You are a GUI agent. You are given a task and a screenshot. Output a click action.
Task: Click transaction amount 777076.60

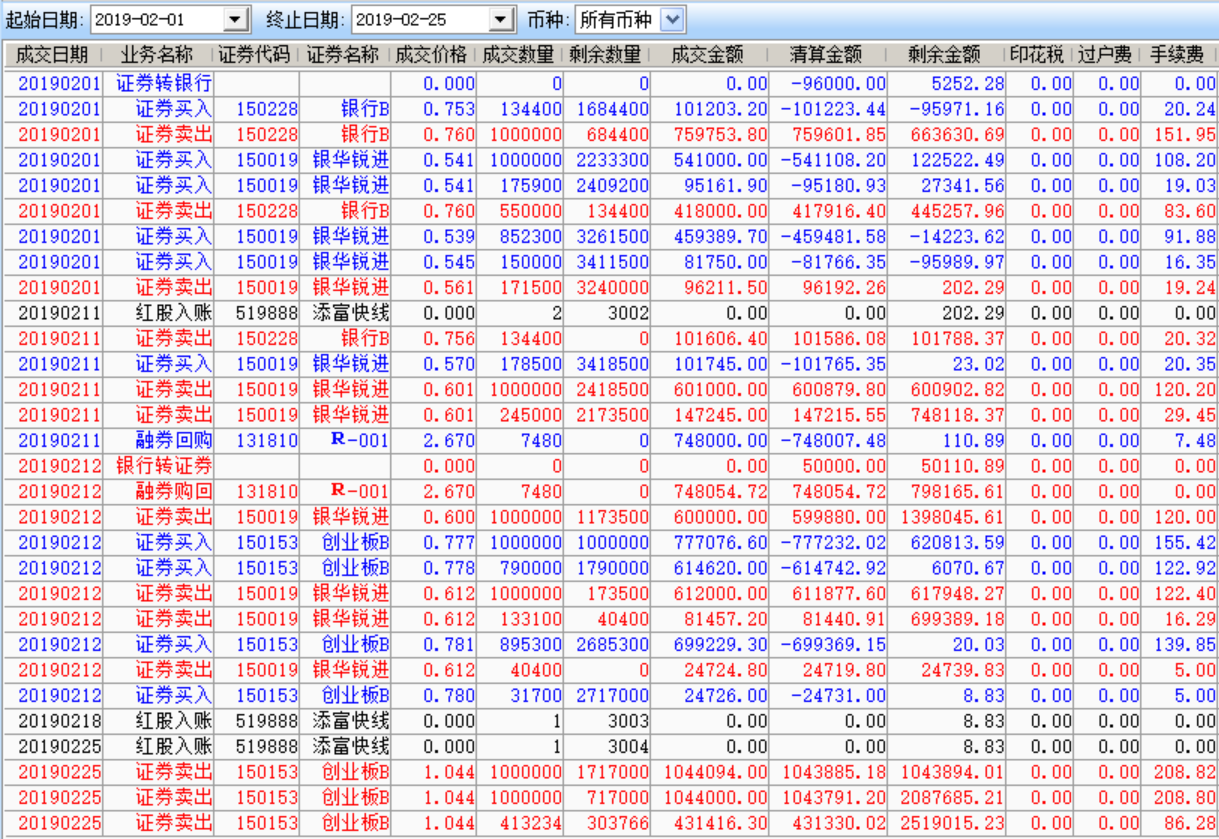[719, 543]
